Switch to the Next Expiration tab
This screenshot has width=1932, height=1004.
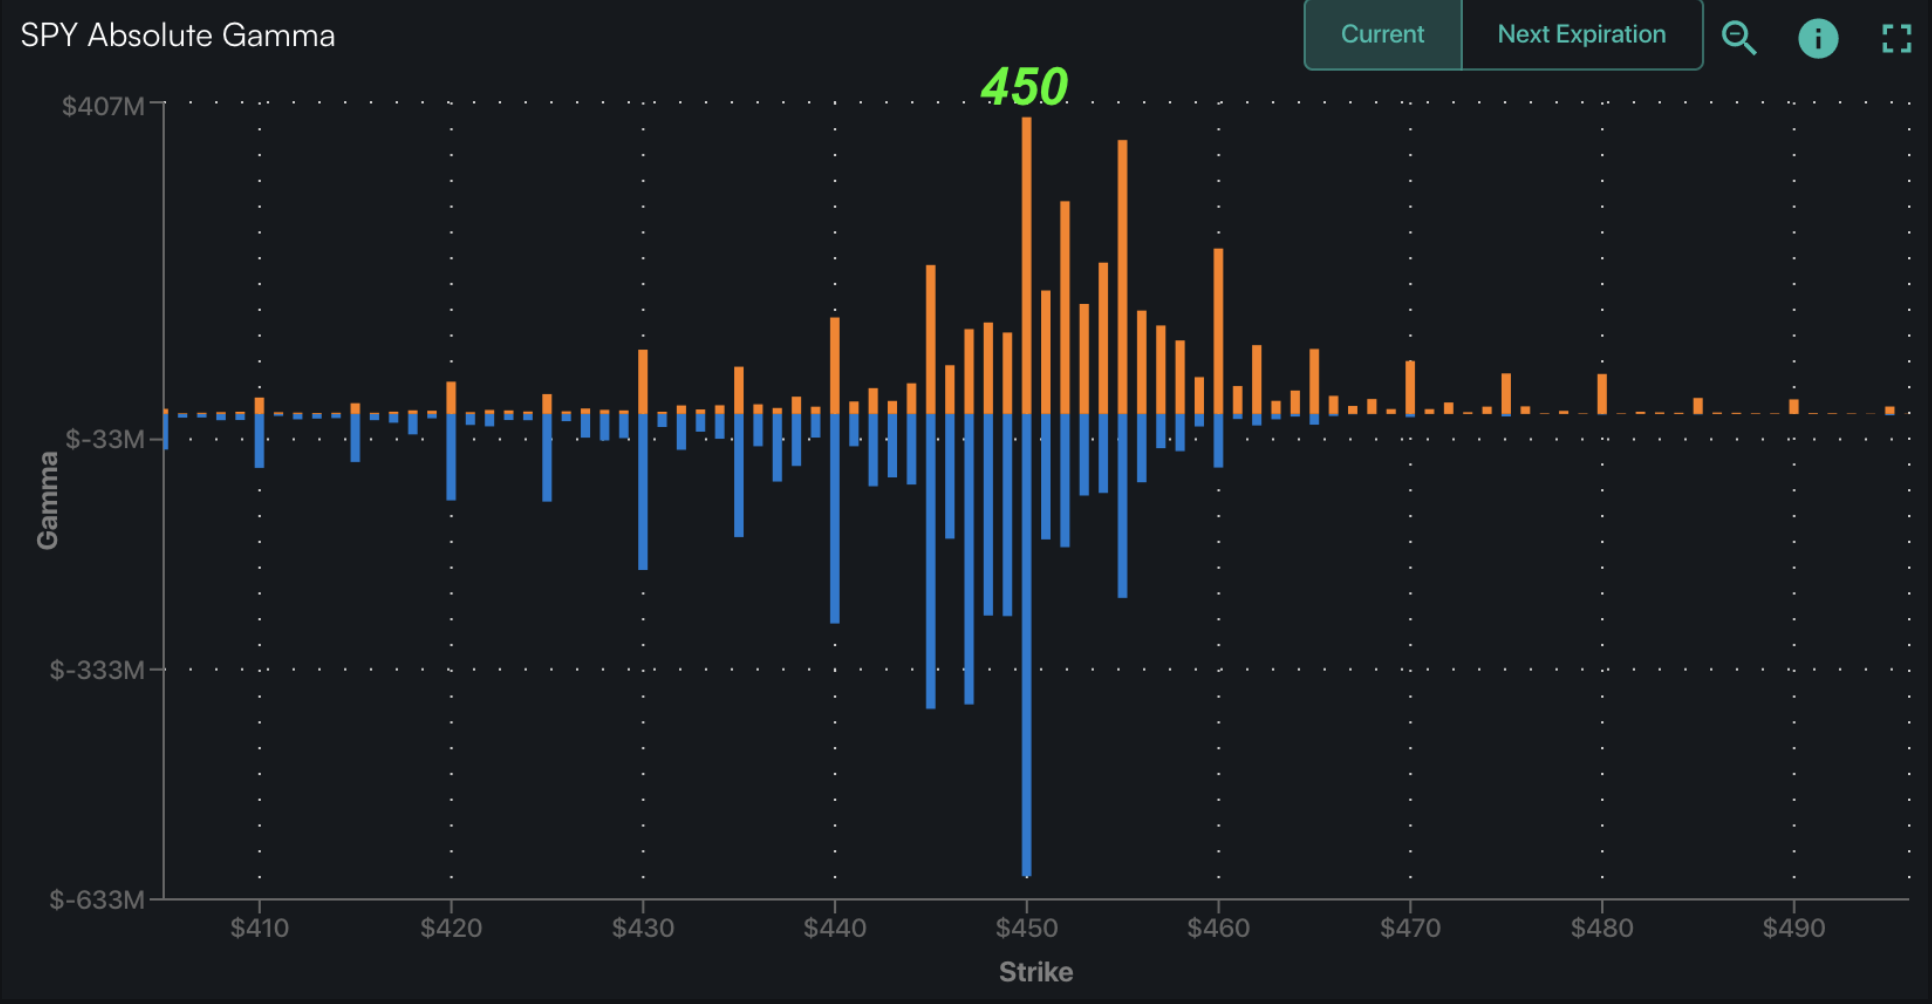point(1582,34)
